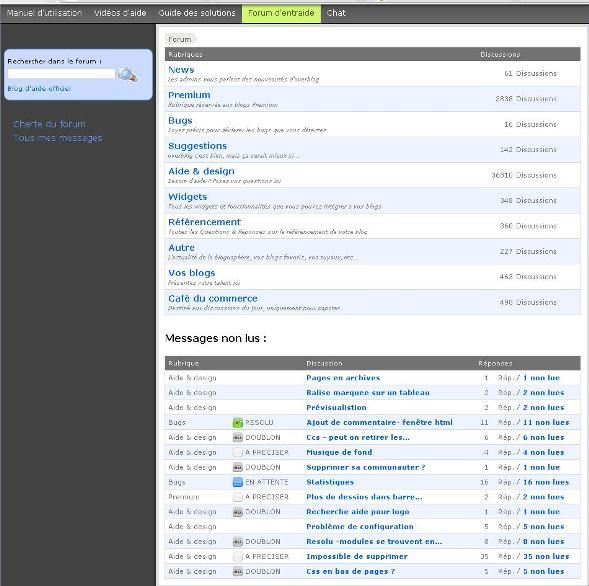Click A PRECISER icon beside Musique de fond
Viewport: 589px width, 586px height.
click(x=237, y=452)
